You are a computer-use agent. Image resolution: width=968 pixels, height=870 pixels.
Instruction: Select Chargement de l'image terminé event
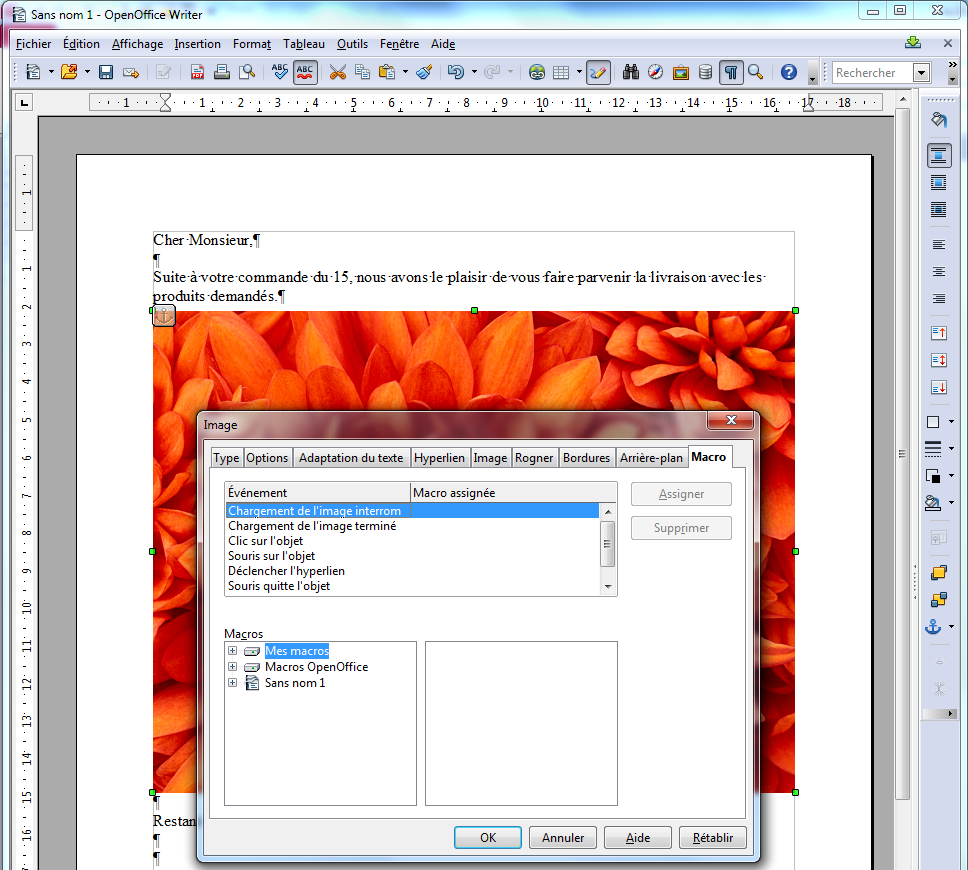pos(412,526)
